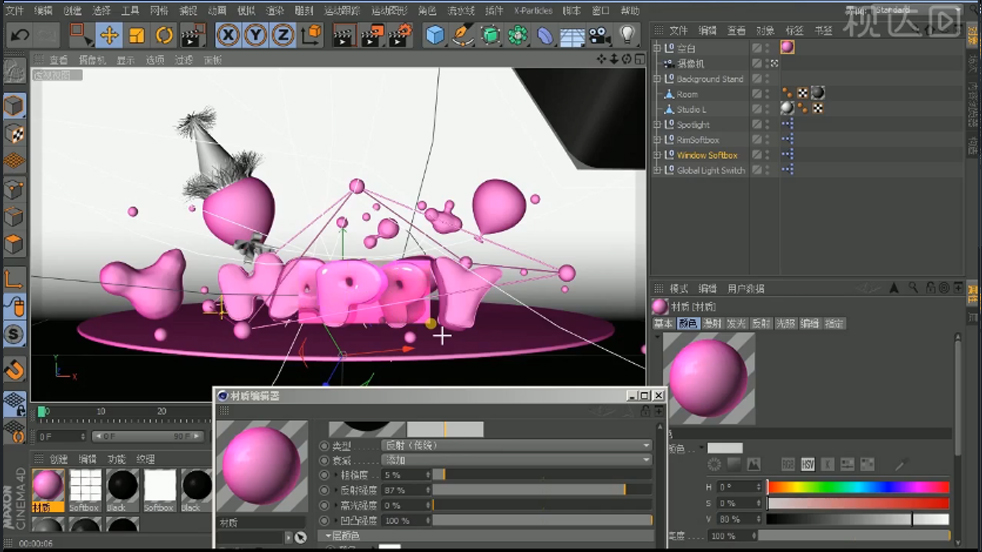The image size is (982, 552).
Task: Open the green Array modeling icon
Action: (x=517, y=35)
